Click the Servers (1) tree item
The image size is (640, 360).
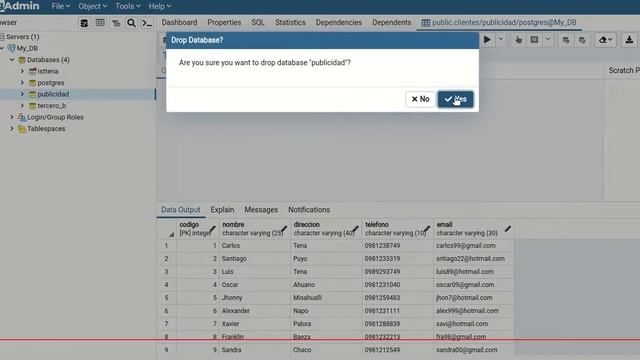coord(22,37)
